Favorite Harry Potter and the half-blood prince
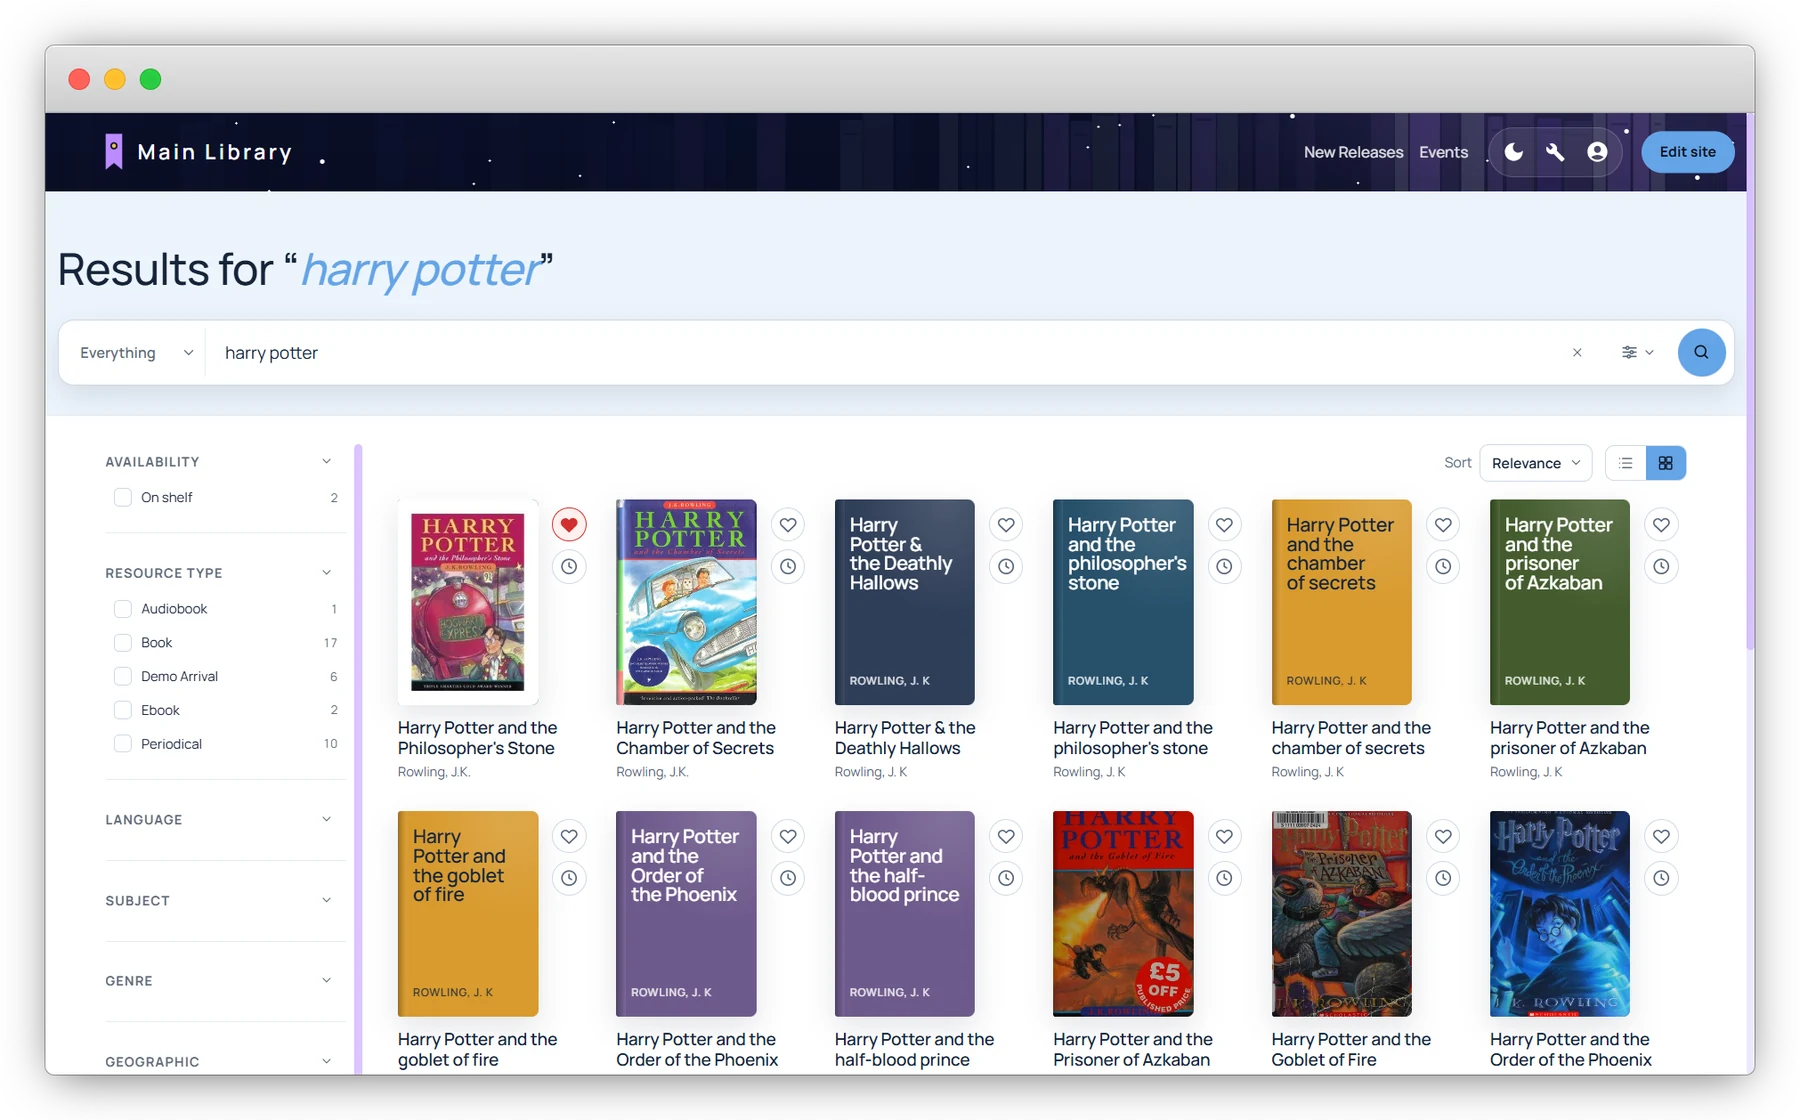The height and width of the screenshot is (1120, 1800). [x=1006, y=837]
